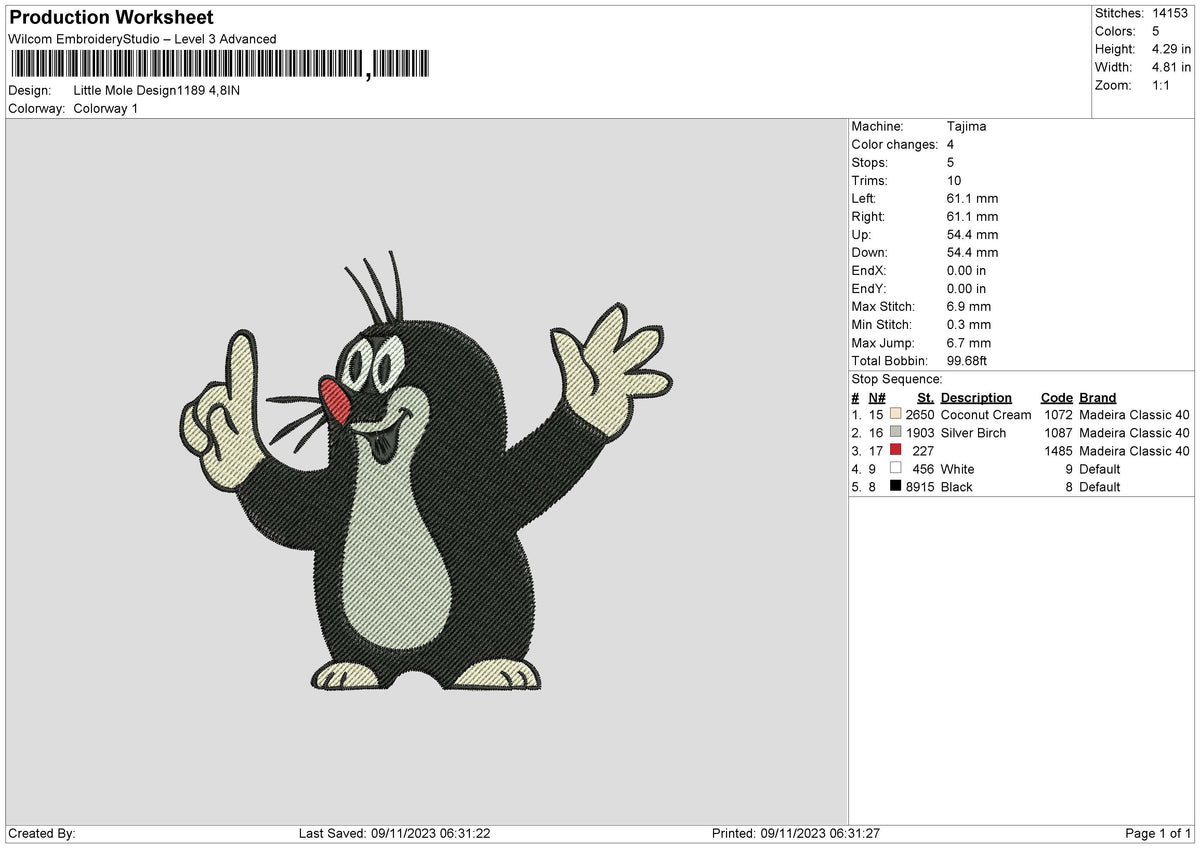This screenshot has height=848, width=1200.
Task: Click the Color changes value 4
Action: 950,144
